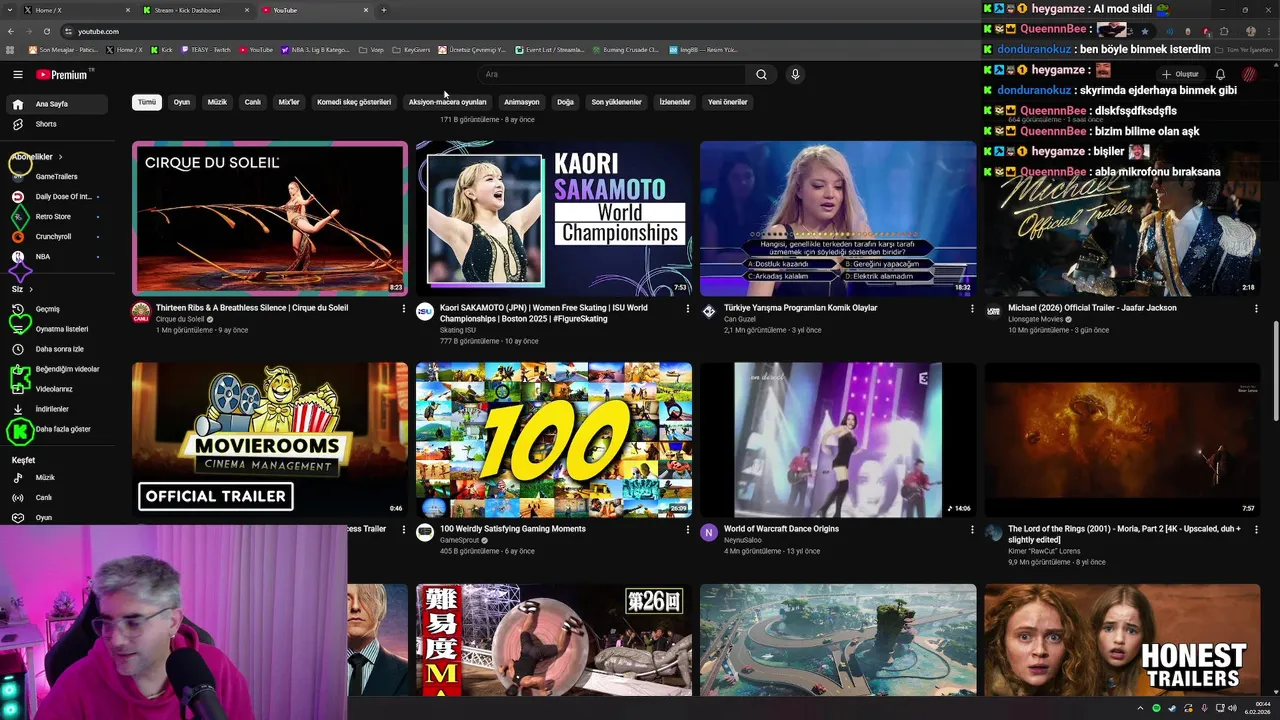Select the Son yüklenenler chip
The width and height of the screenshot is (1280, 720).
pyautogui.click(x=617, y=102)
